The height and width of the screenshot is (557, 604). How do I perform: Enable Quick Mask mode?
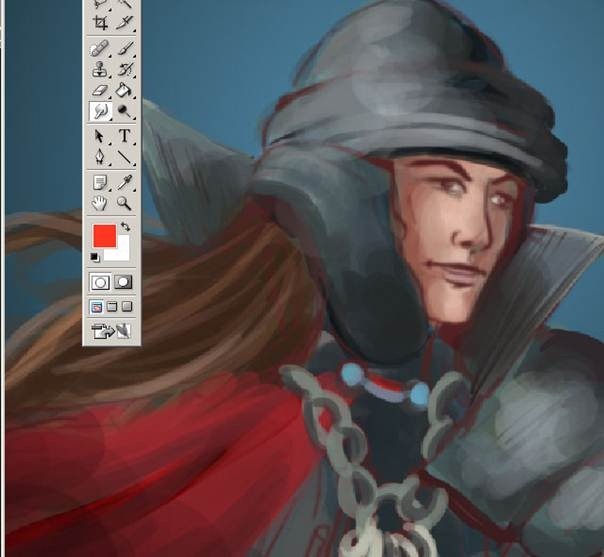coord(123,282)
